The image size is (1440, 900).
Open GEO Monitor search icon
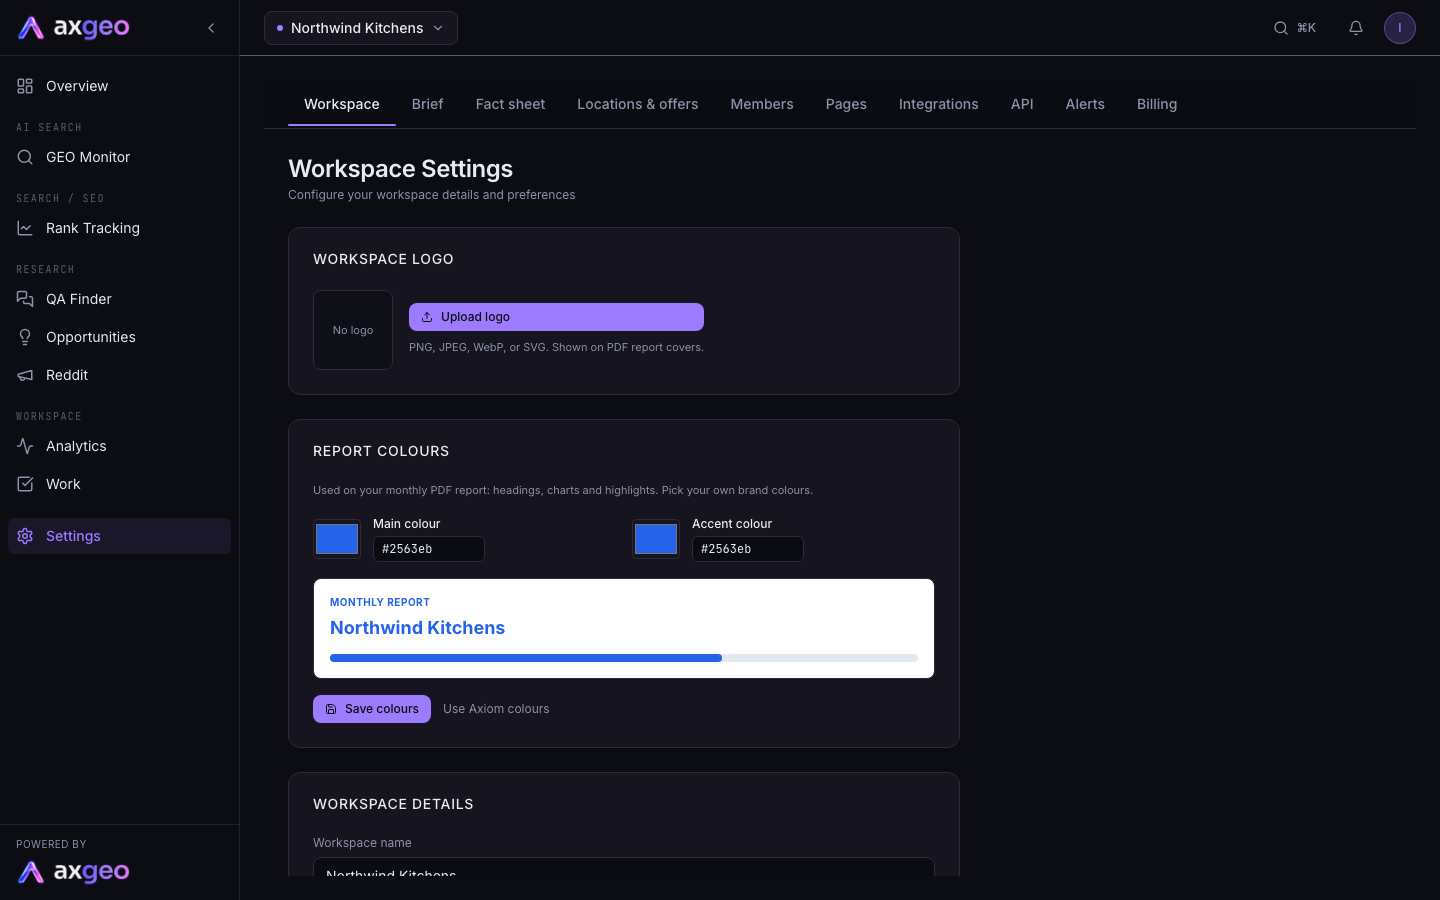pos(25,157)
